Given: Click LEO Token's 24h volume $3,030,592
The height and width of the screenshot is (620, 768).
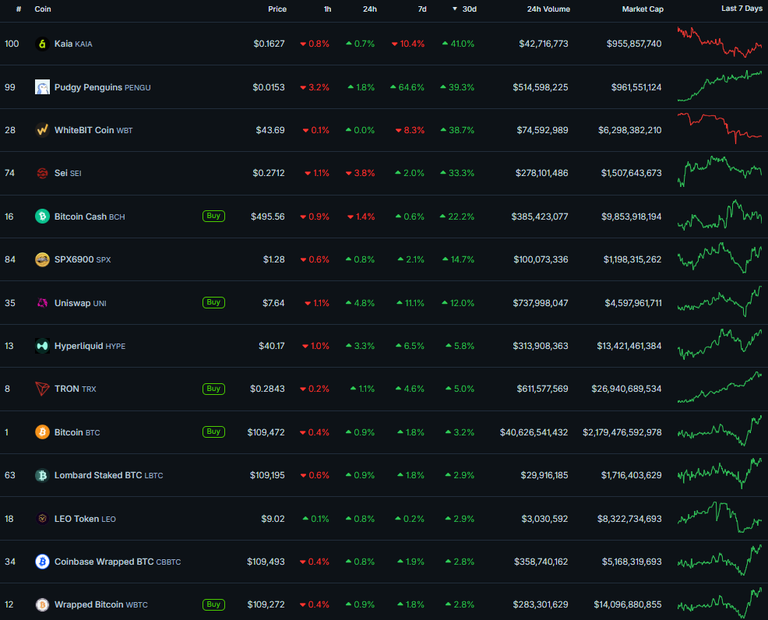Looking at the screenshot, I should [x=545, y=519].
